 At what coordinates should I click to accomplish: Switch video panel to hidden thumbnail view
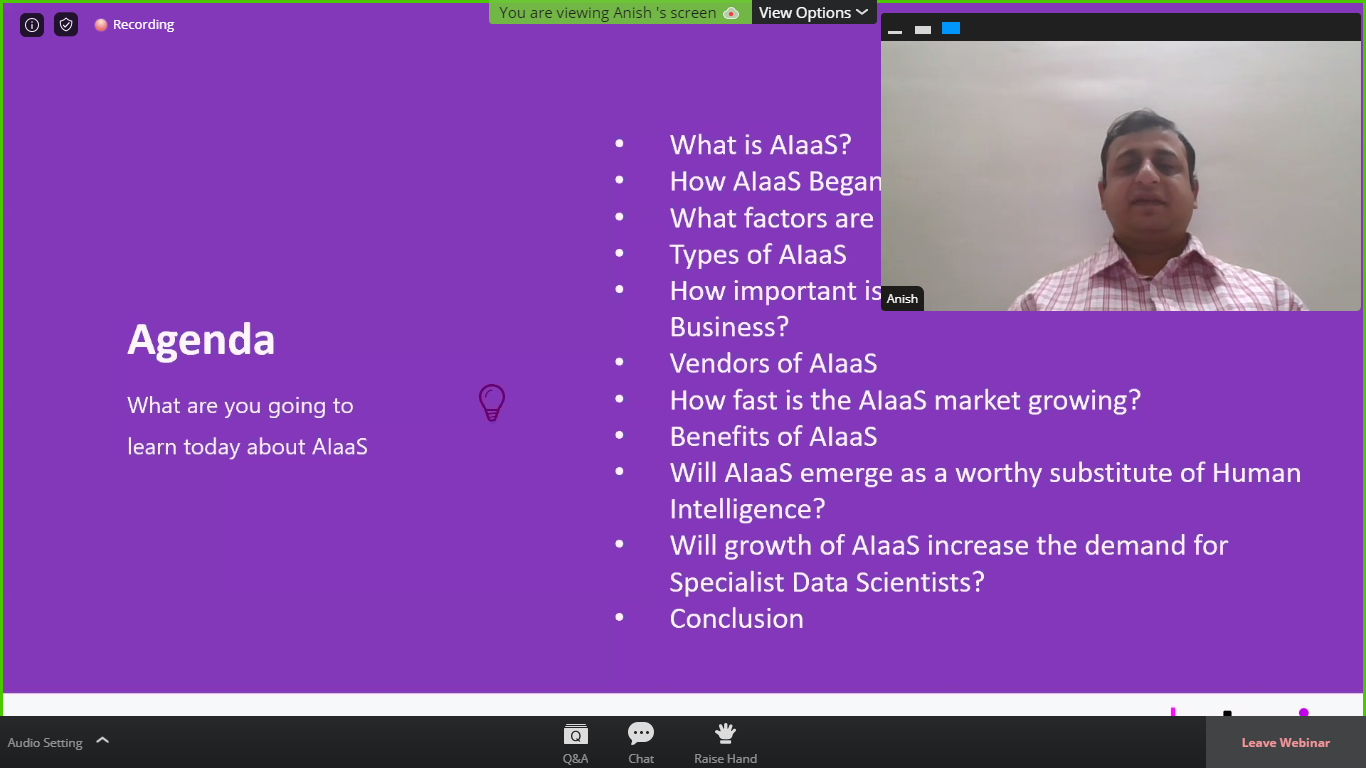tap(895, 30)
